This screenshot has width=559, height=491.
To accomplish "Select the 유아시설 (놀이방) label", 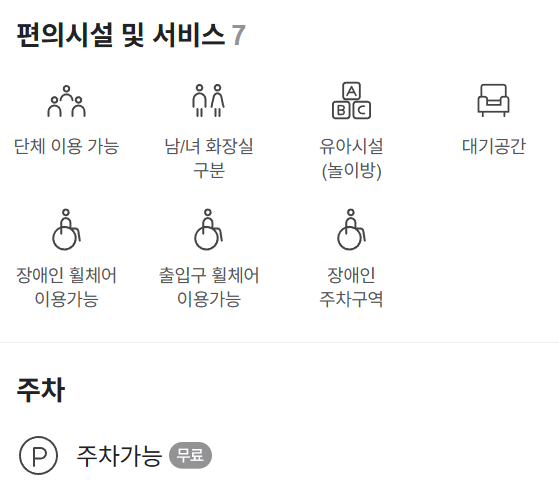I will point(351,158).
